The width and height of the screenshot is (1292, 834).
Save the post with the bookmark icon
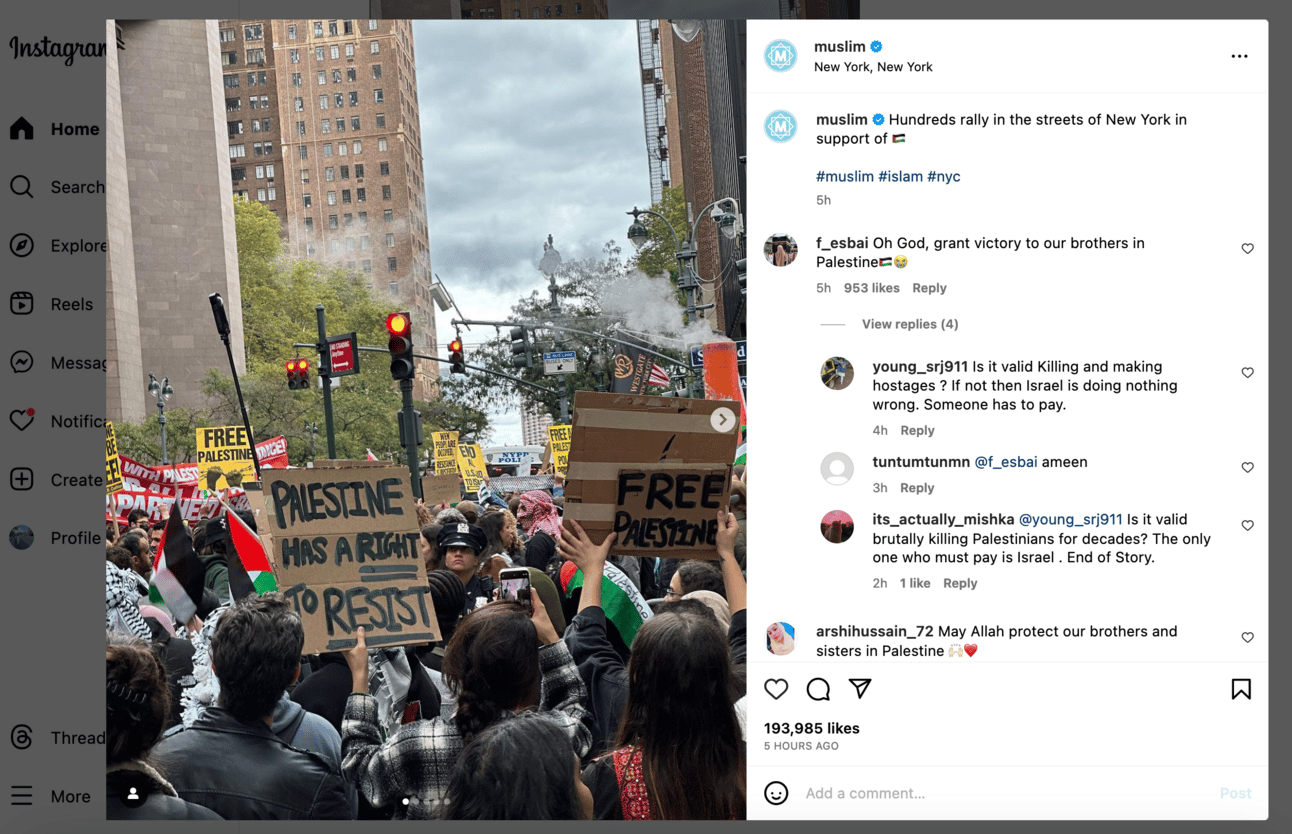click(1241, 689)
